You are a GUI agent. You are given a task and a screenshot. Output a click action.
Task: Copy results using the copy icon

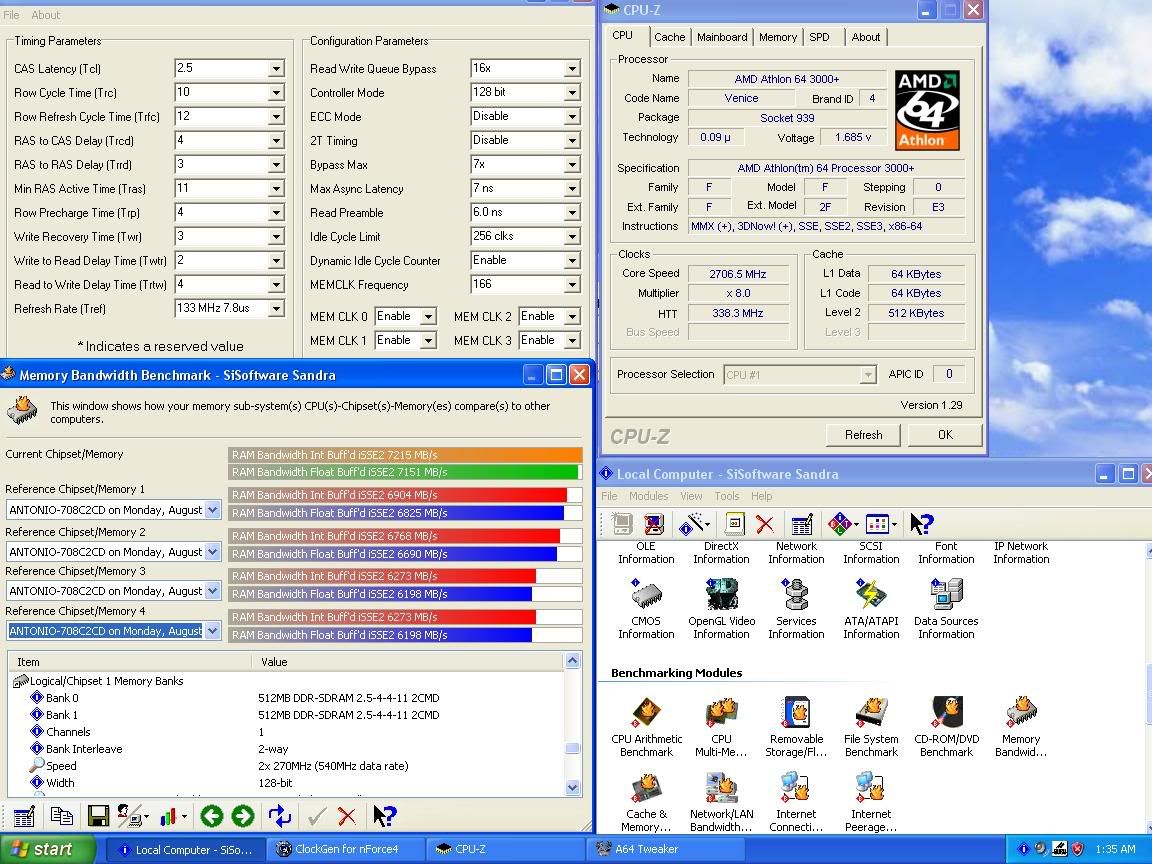tap(62, 816)
